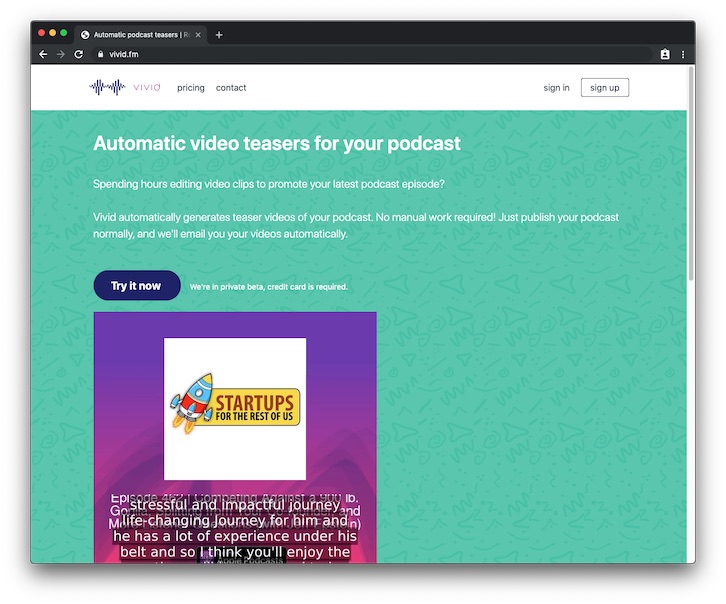Open a new tab with plus icon
The height and width of the screenshot is (604, 726).
click(x=219, y=35)
